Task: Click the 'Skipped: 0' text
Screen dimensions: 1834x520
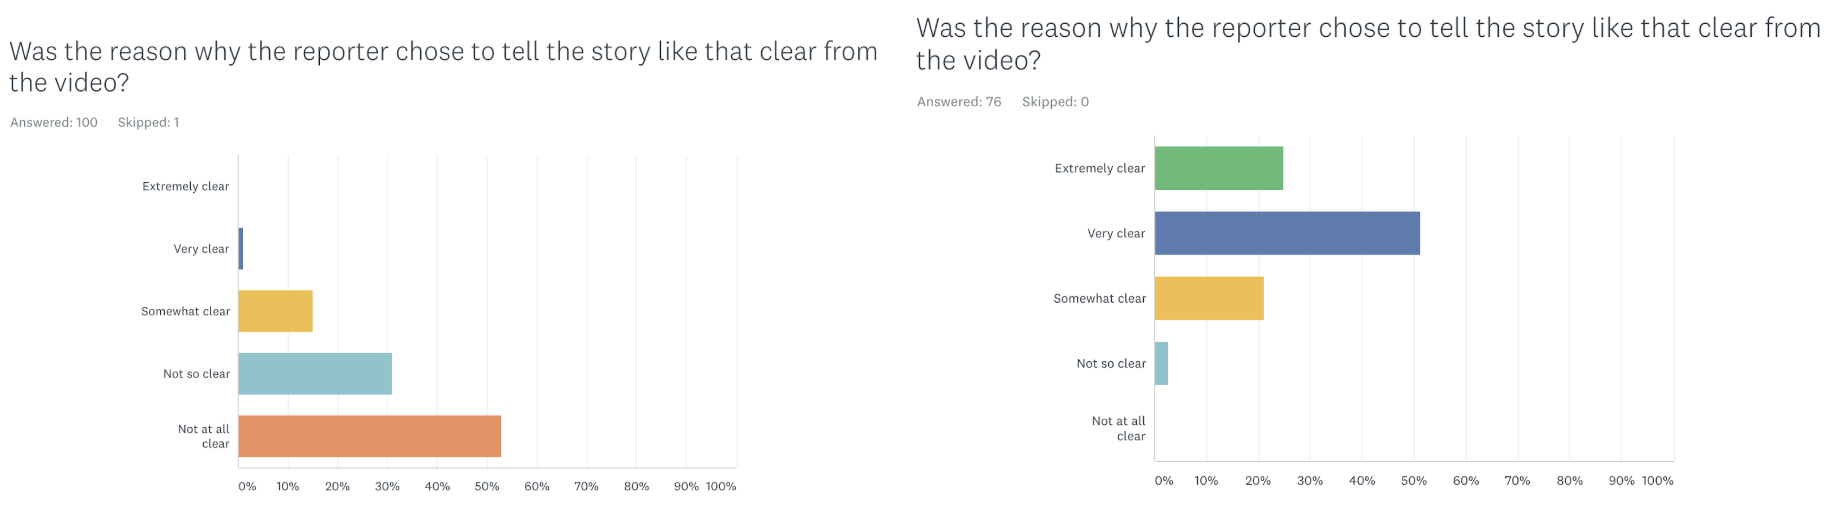Action: (x=1055, y=101)
